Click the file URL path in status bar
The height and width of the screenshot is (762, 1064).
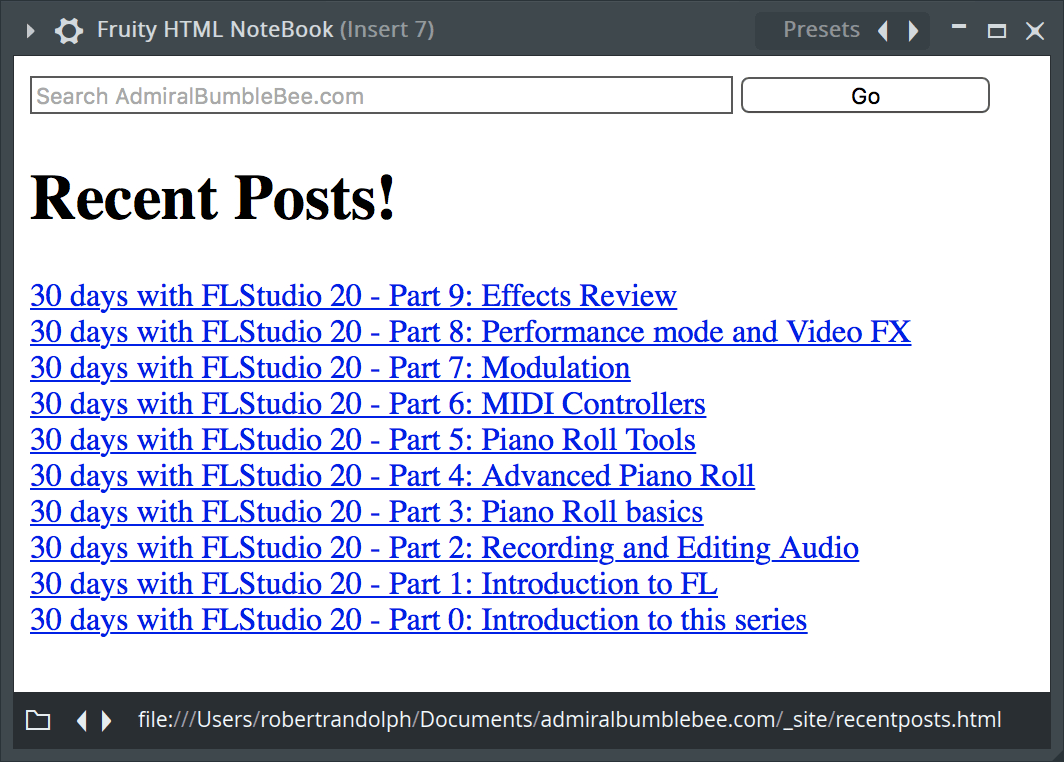(x=569, y=720)
